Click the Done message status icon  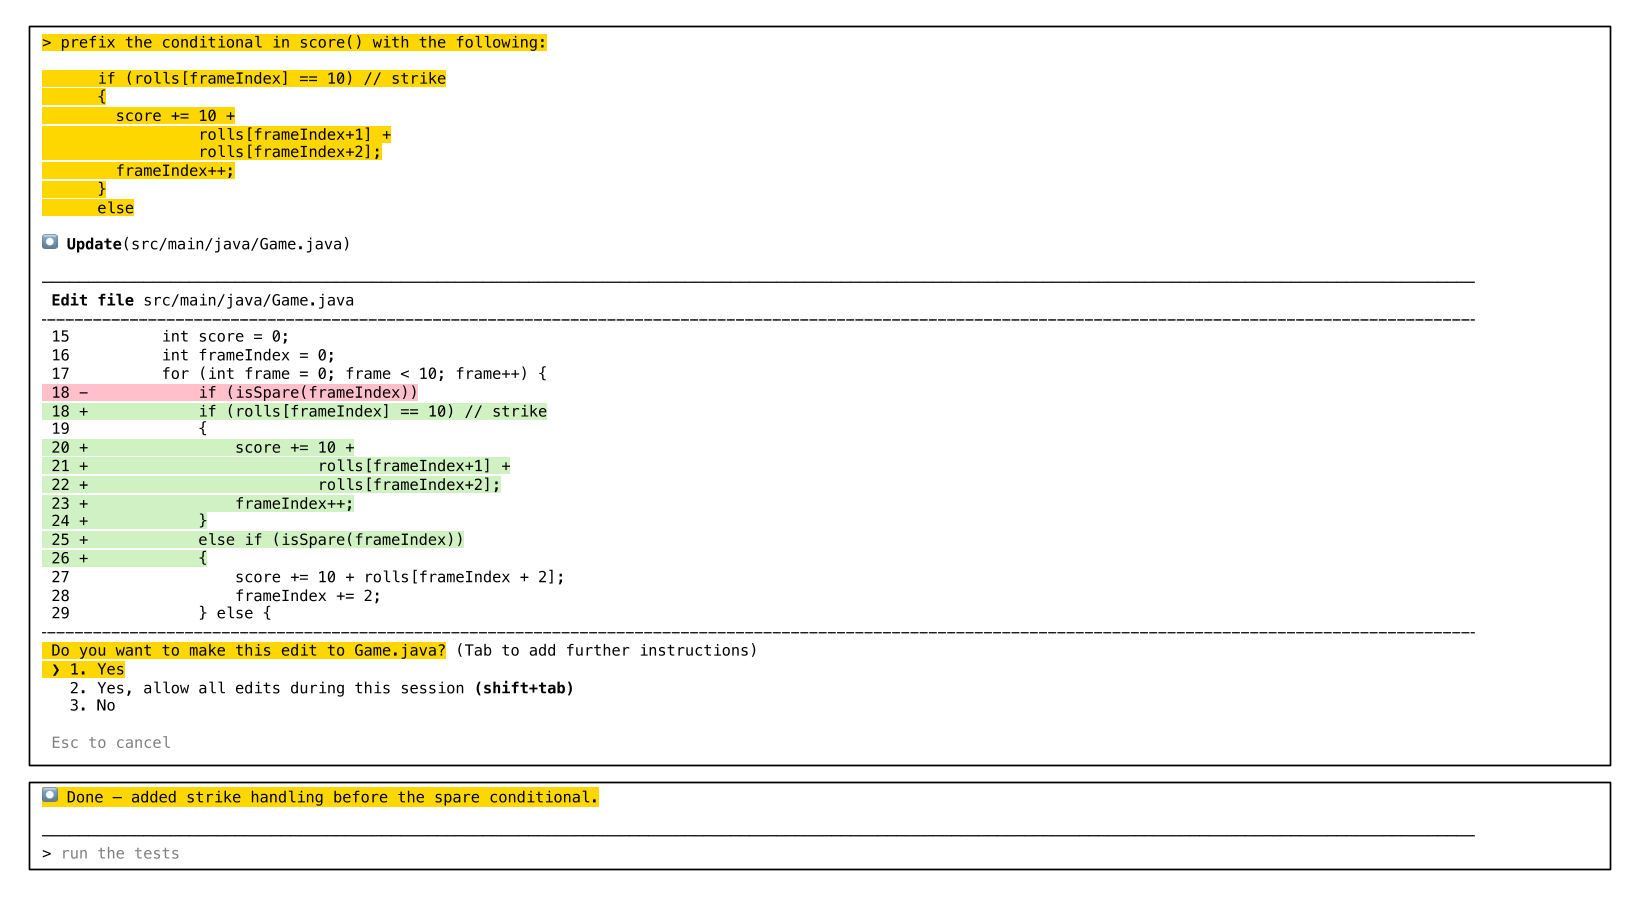50,796
